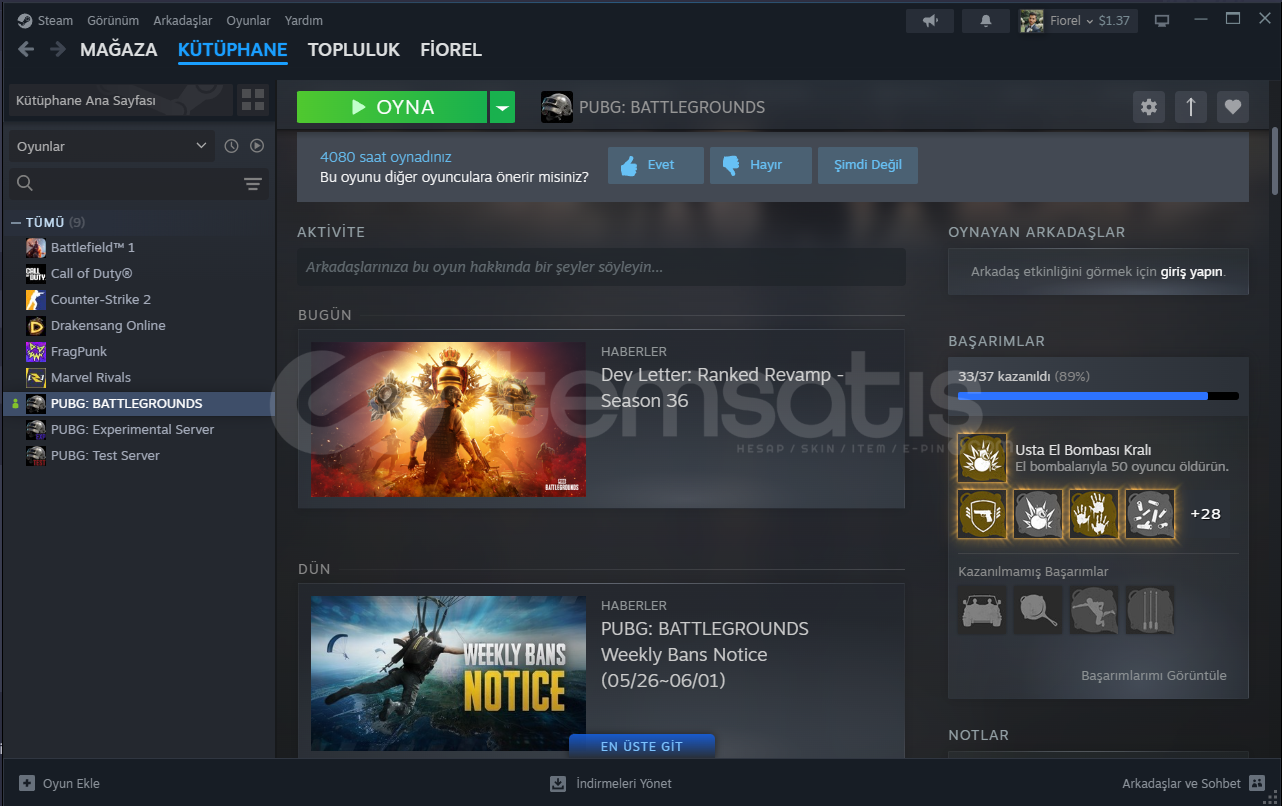Click the green OYNA play button
1282x806 pixels.
click(392, 107)
